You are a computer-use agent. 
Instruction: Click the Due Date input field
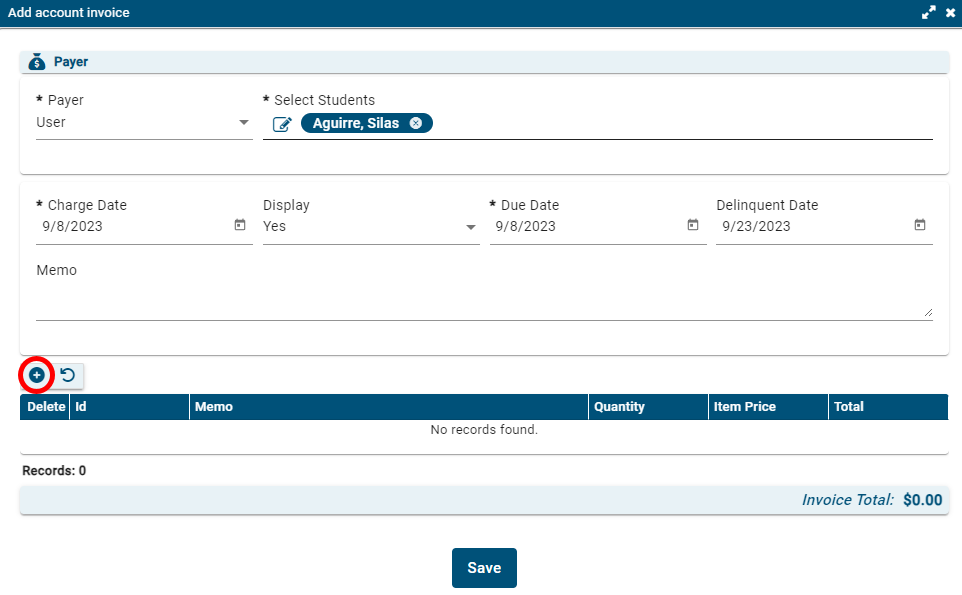(585, 227)
